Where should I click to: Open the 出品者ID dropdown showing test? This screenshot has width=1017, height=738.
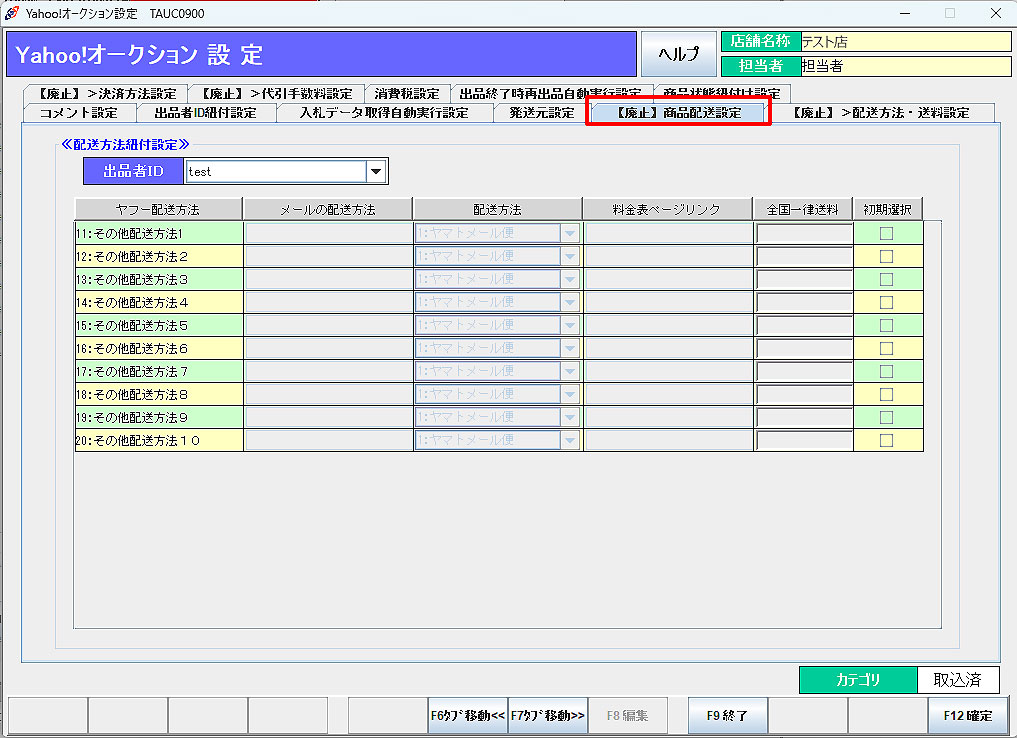coord(375,170)
